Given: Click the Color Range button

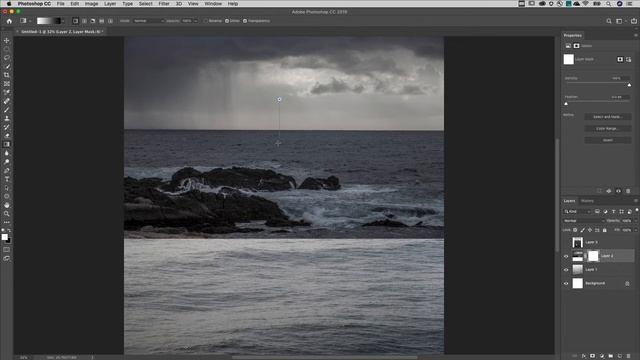Looking at the screenshot, I should [608, 129].
